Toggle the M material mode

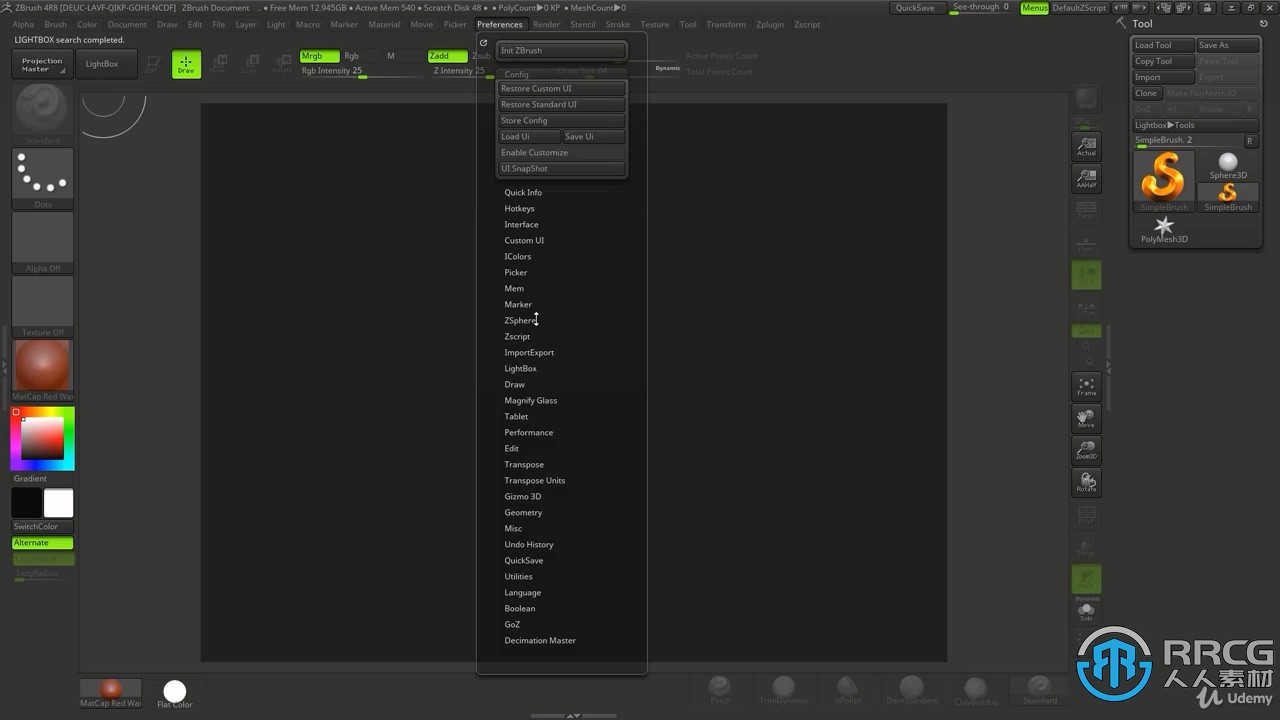click(391, 56)
